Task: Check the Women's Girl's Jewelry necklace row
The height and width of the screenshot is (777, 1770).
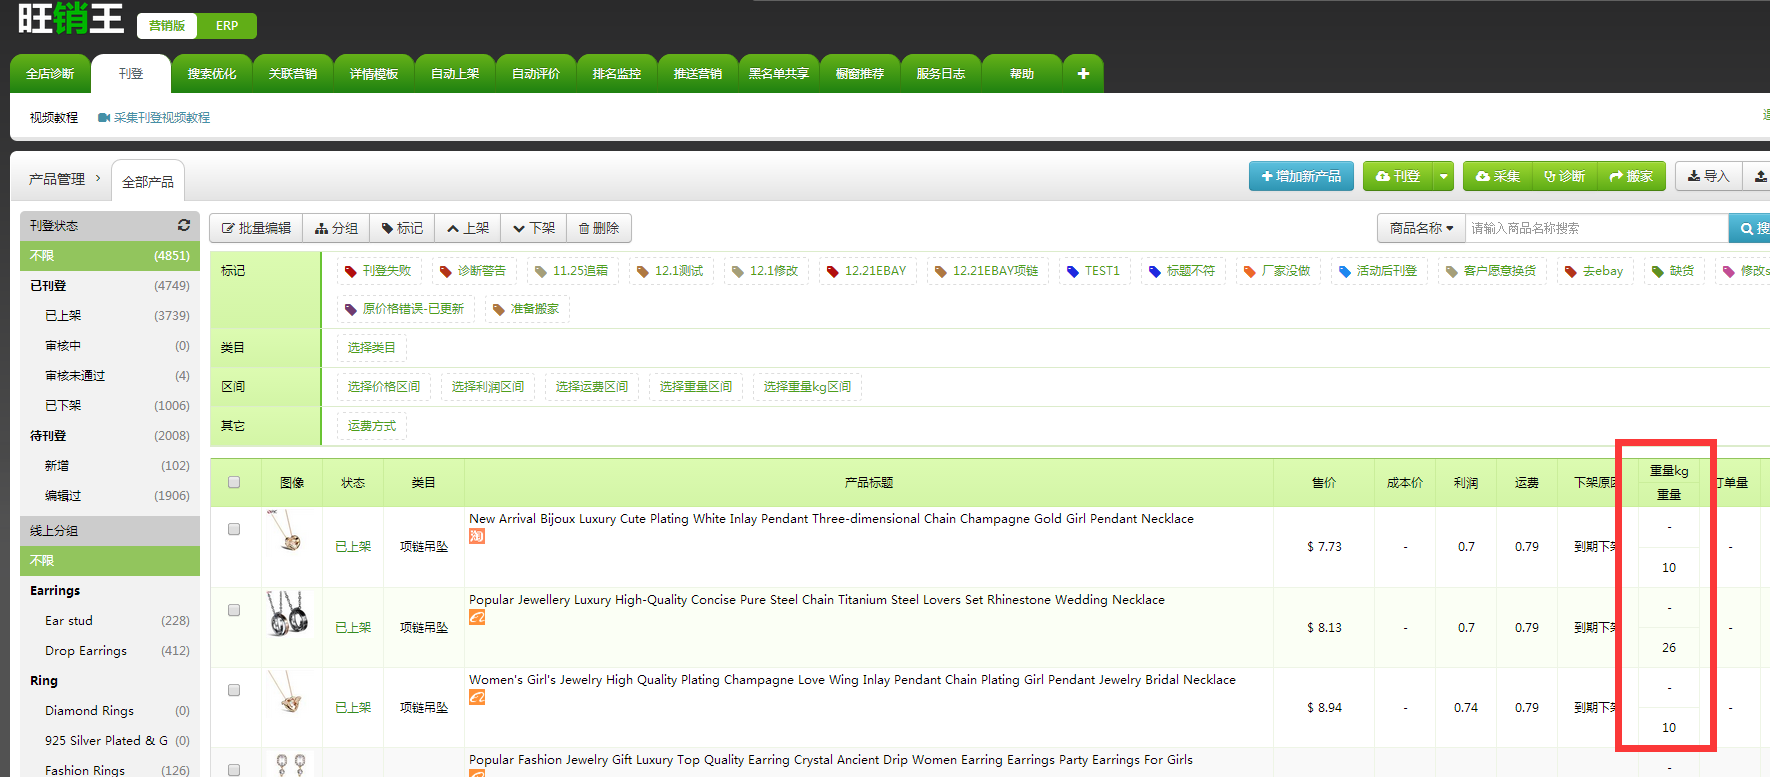Action: [234, 690]
